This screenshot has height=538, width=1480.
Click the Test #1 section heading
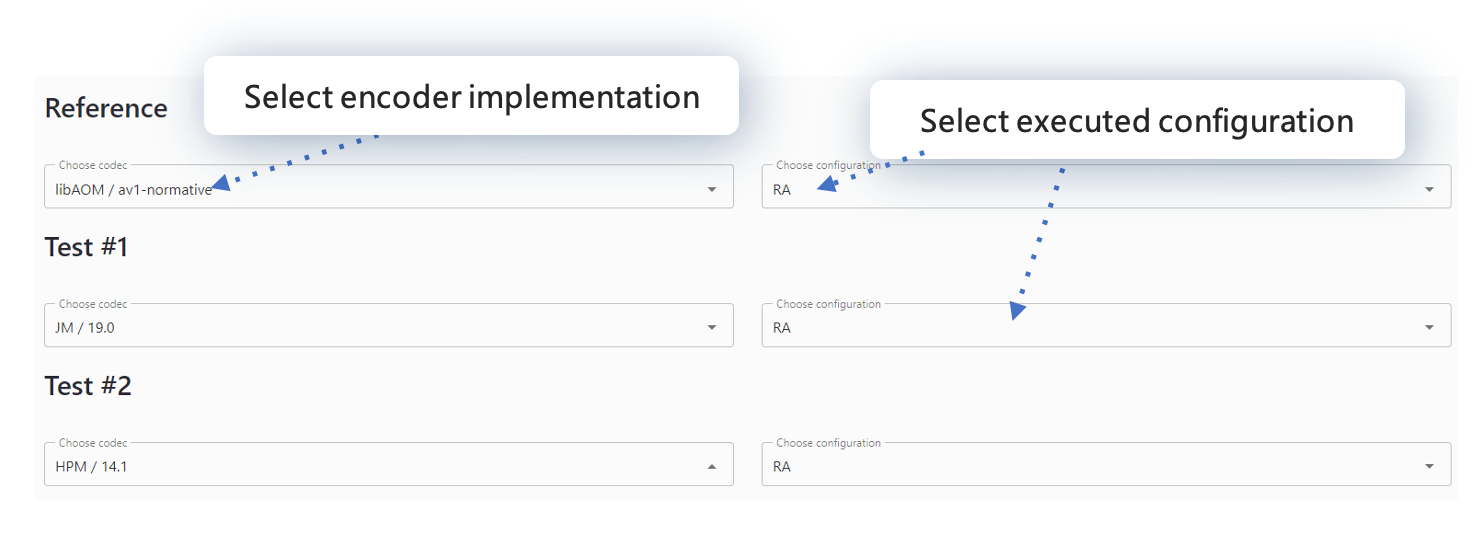87,247
